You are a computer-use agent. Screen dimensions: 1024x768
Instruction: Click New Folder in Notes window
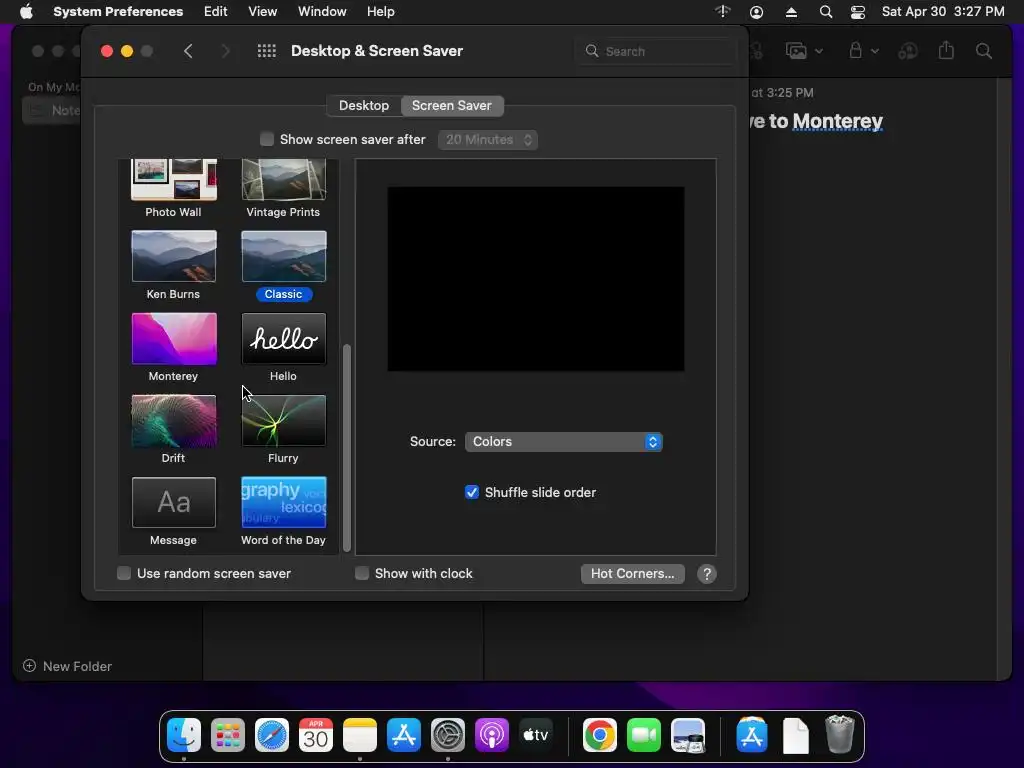click(x=67, y=666)
